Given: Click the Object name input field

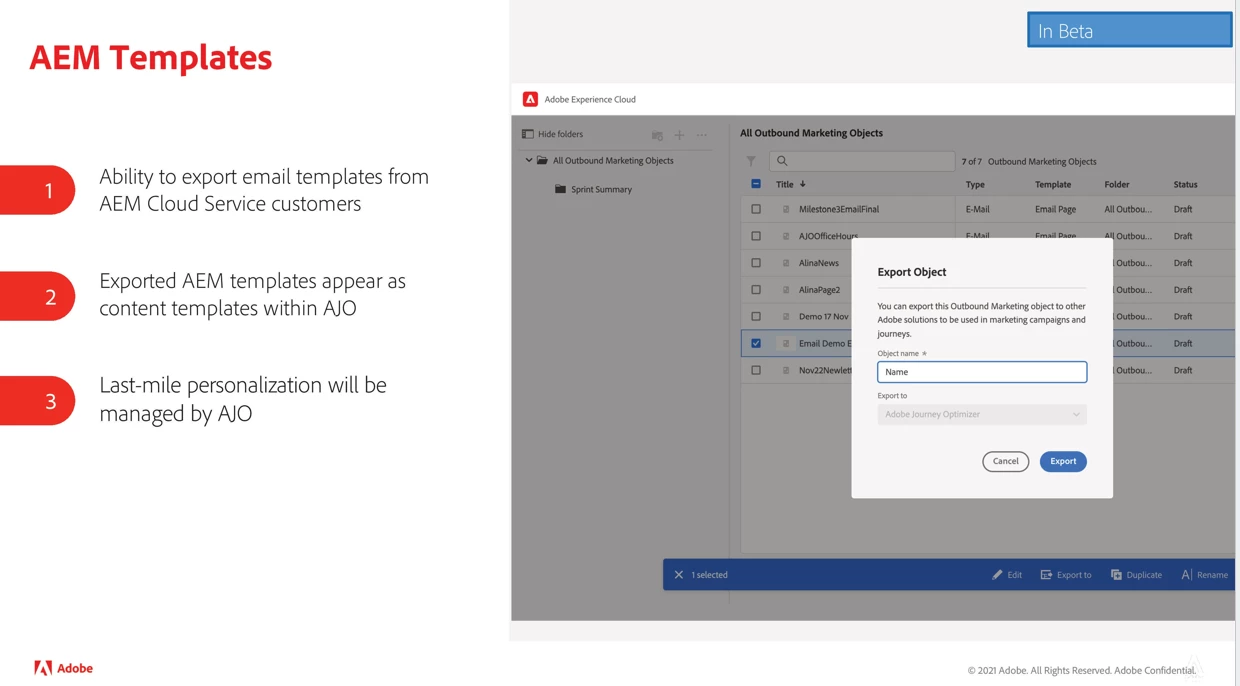Looking at the screenshot, I should [982, 372].
